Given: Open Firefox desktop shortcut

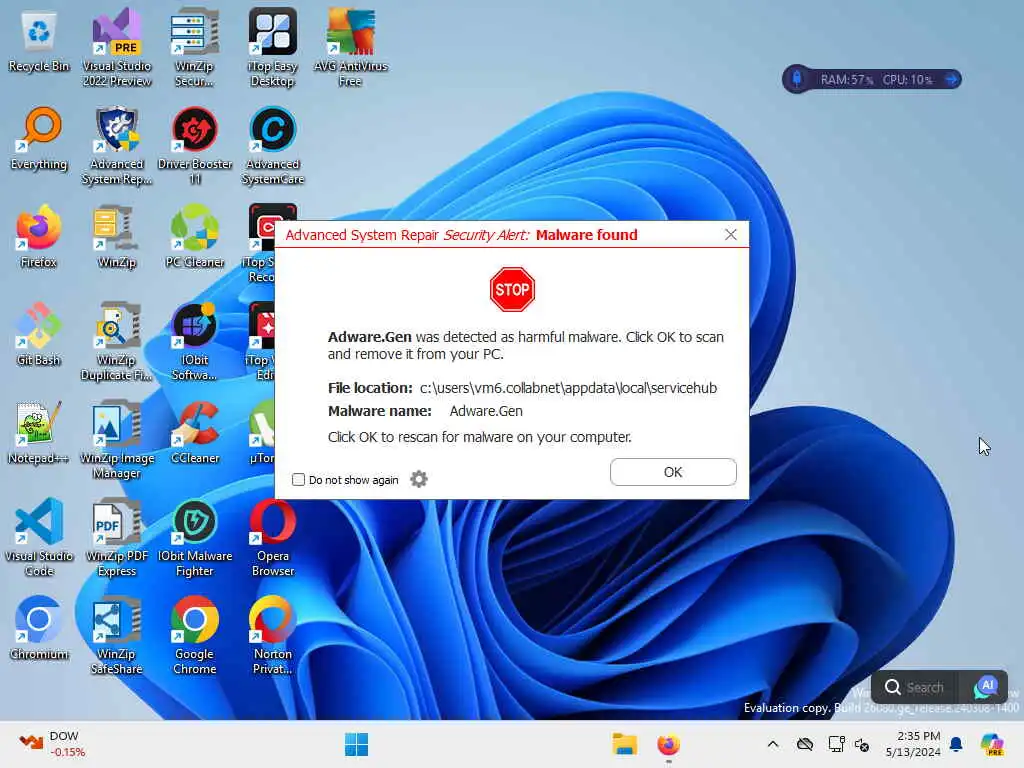Looking at the screenshot, I should [39, 237].
